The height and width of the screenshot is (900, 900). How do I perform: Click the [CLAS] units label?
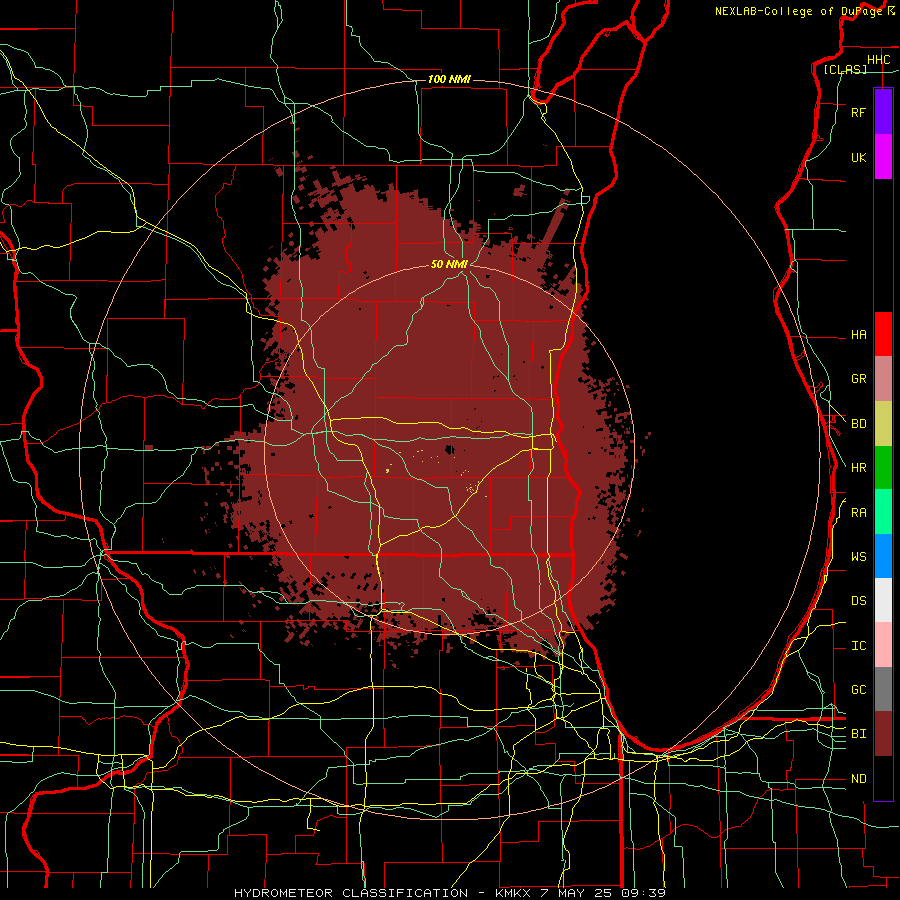click(845, 69)
